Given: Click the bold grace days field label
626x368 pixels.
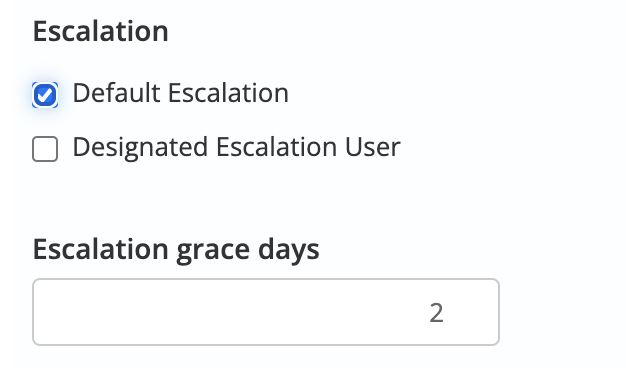Looking at the screenshot, I should point(176,250).
